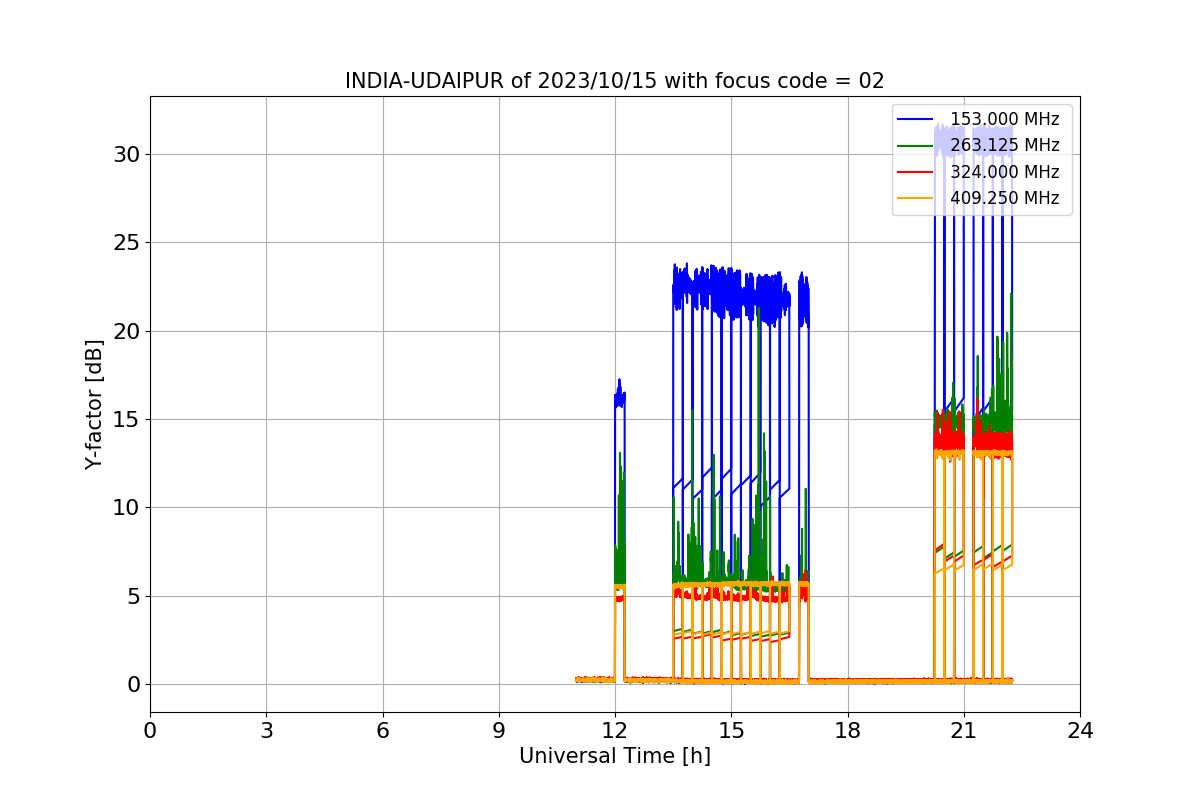
Task: Click the Universal Time [h] axis label
Action: [x=614, y=757]
